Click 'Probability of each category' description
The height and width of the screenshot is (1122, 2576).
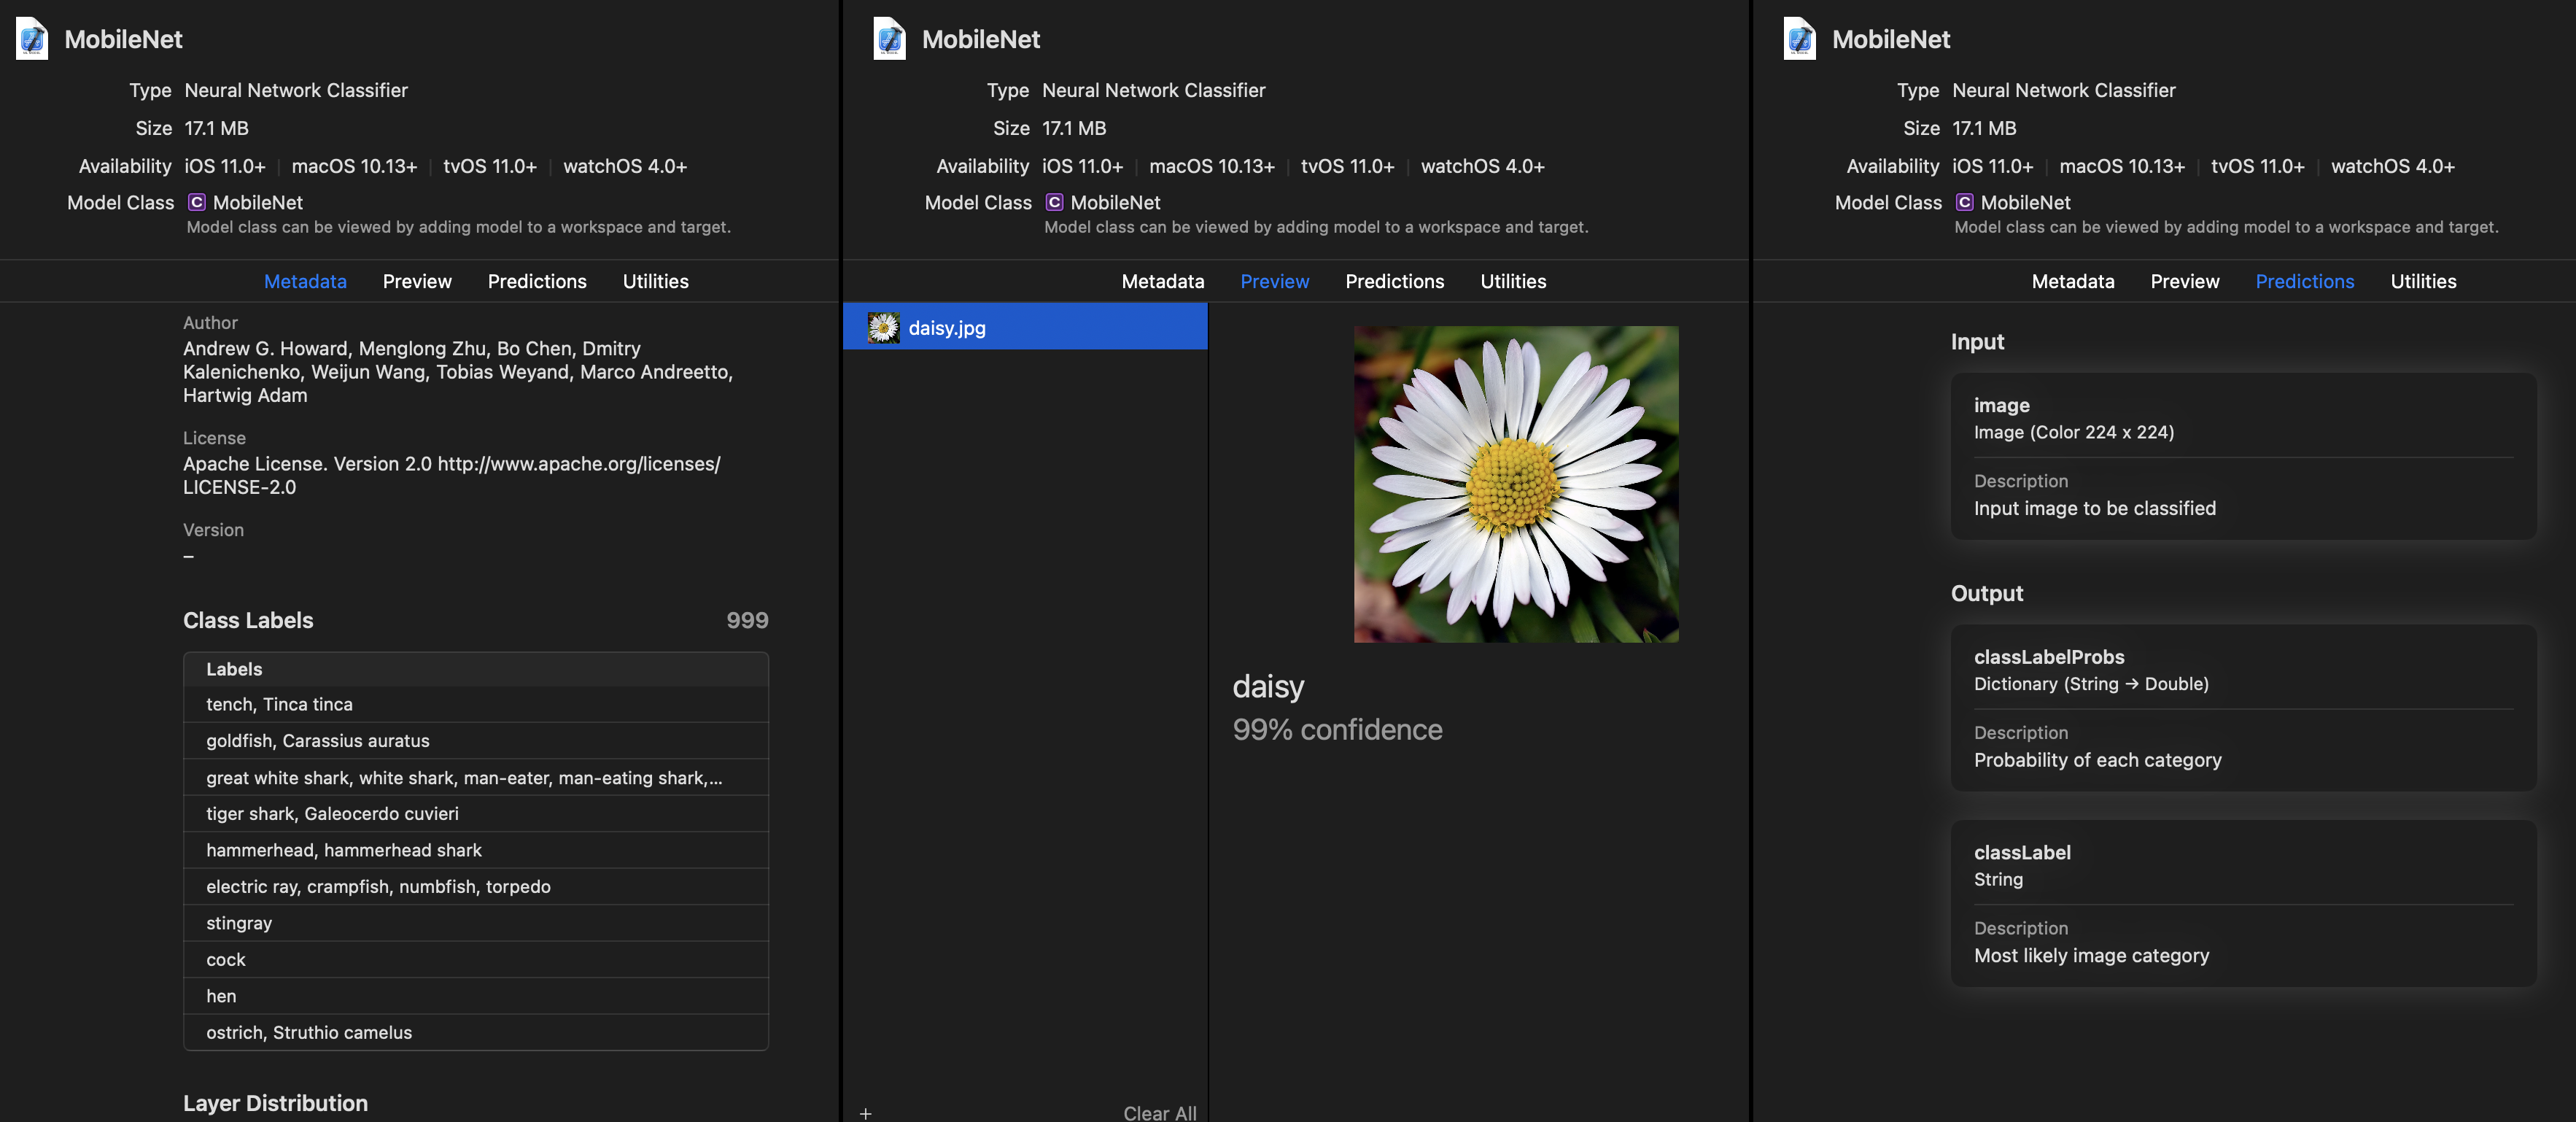pos(2097,760)
